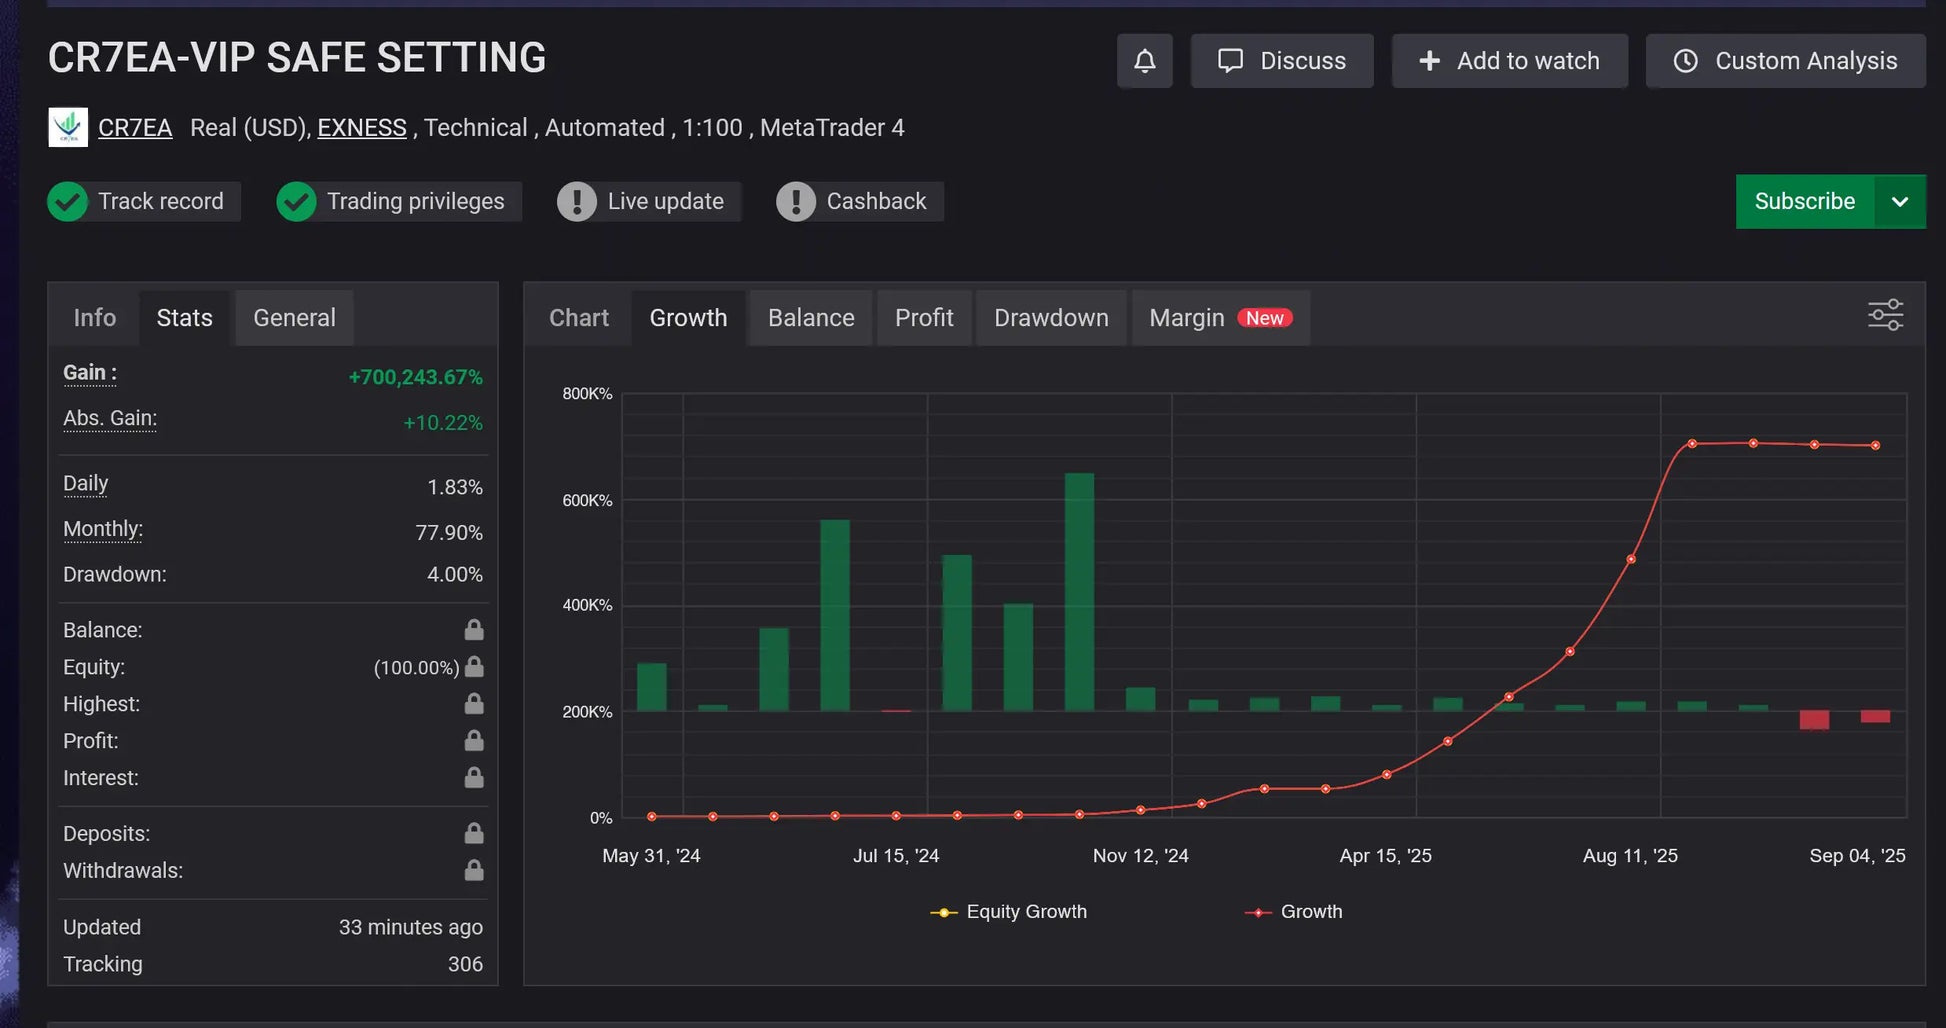The width and height of the screenshot is (1946, 1028).
Task: Expand the Subscribe dropdown arrow
Action: (x=1900, y=202)
